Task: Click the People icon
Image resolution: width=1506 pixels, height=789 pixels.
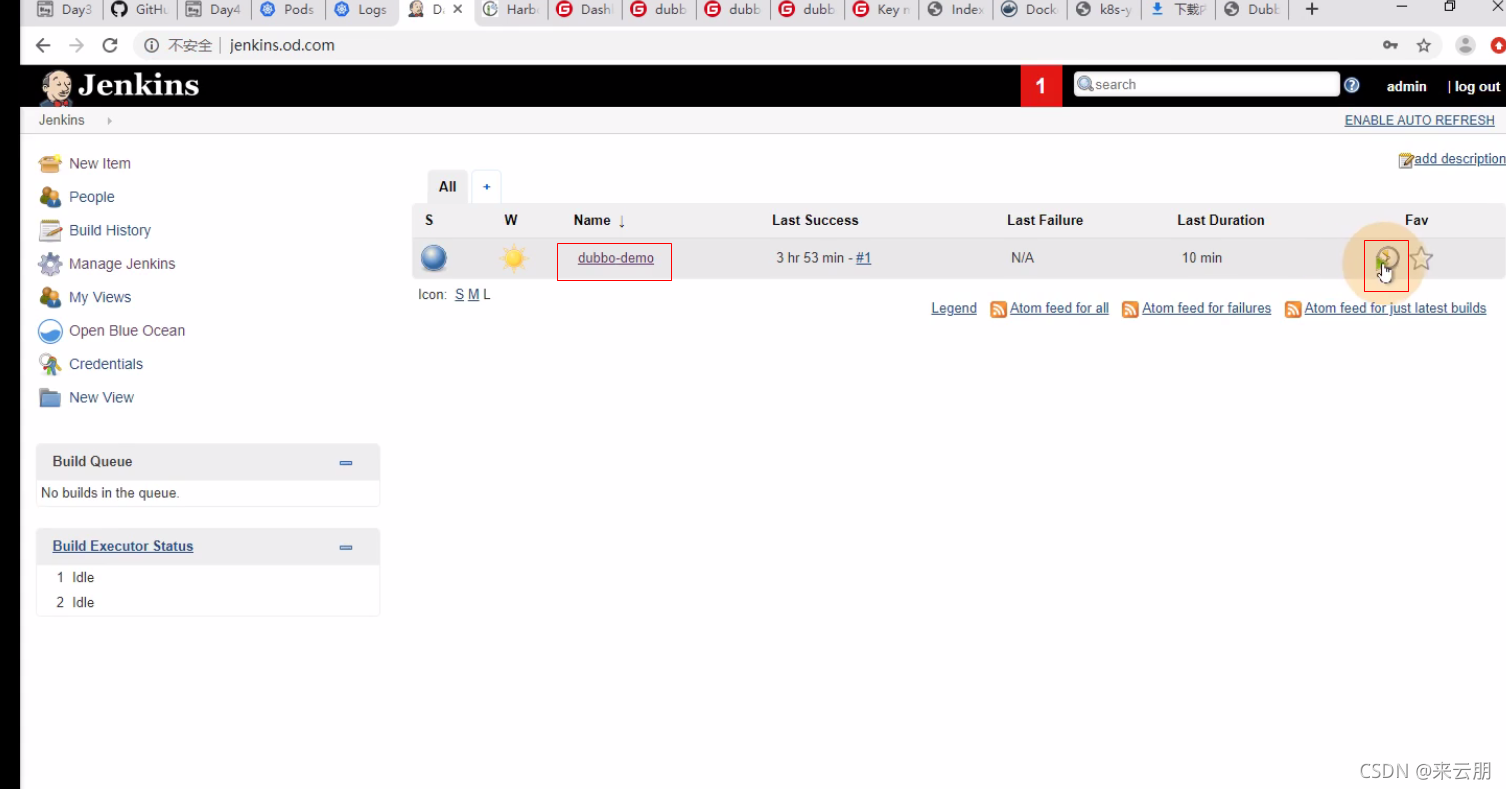Action: point(50,197)
